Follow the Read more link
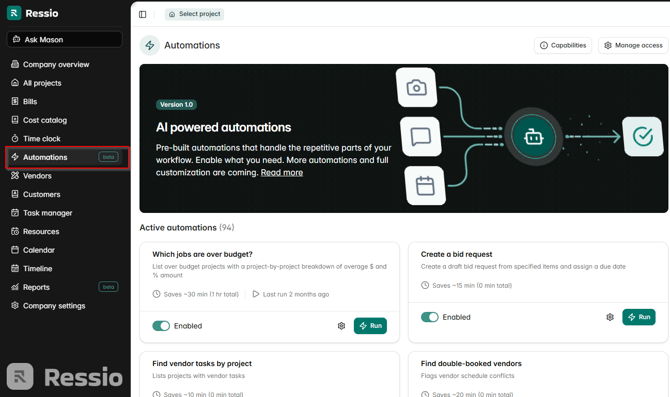Screen dimensions: 670x397 (282, 173)
